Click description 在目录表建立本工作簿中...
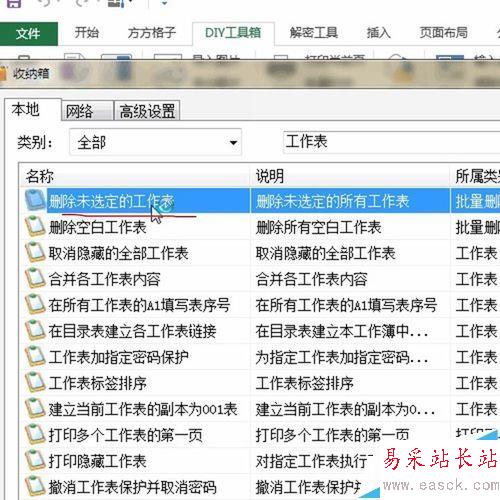 pos(342,331)
